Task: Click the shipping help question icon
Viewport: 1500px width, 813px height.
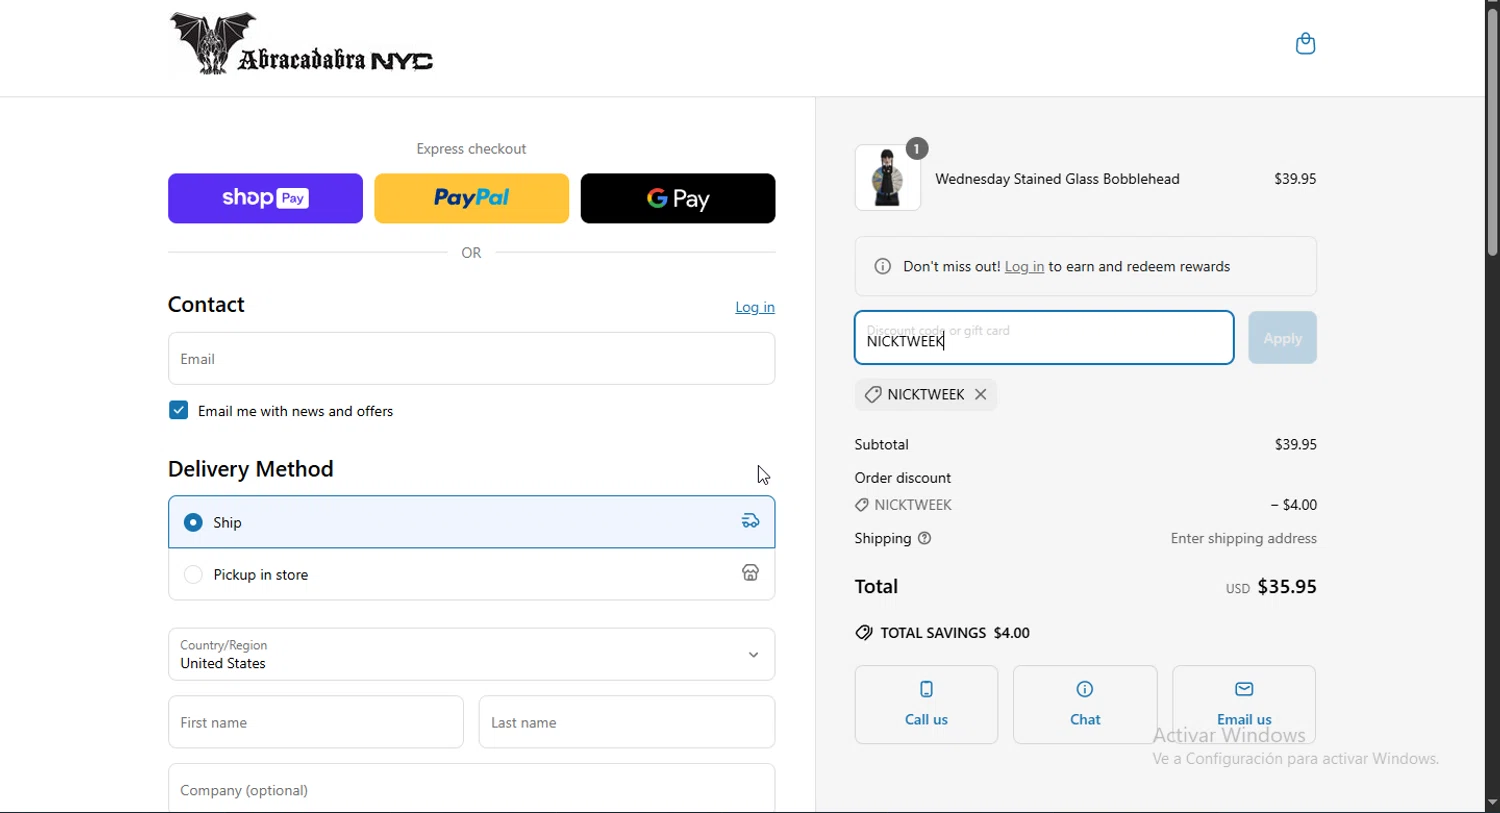Action: click(925, 539)
